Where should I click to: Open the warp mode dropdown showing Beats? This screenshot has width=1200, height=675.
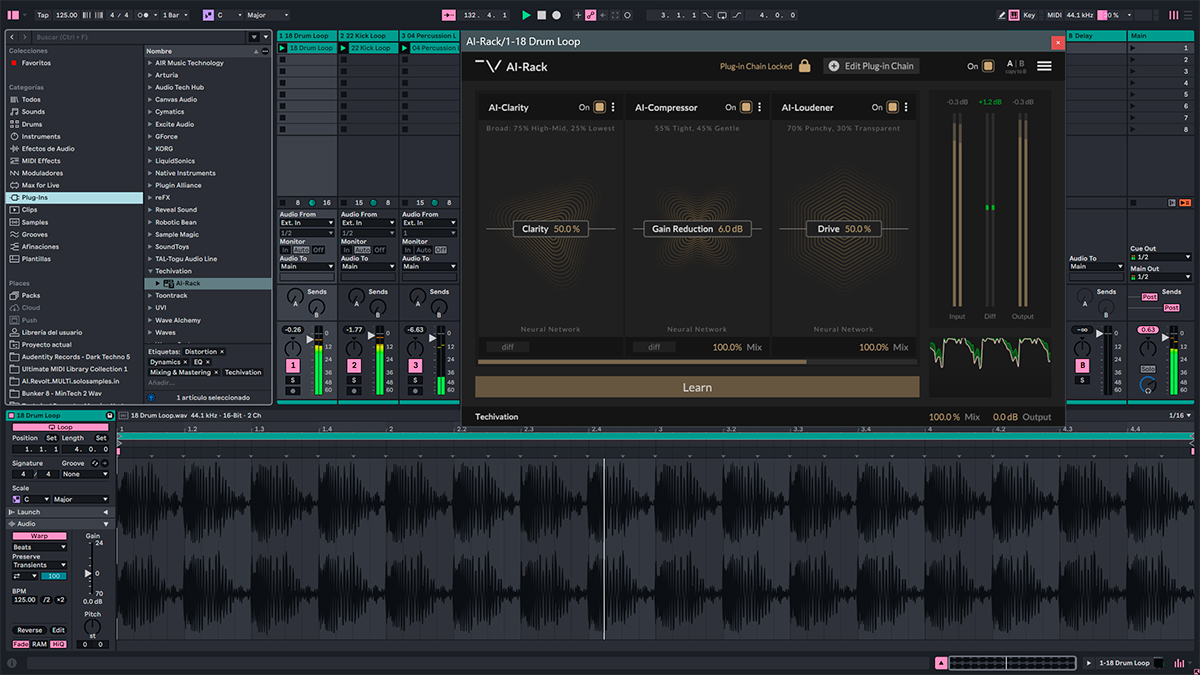(40, 547)
